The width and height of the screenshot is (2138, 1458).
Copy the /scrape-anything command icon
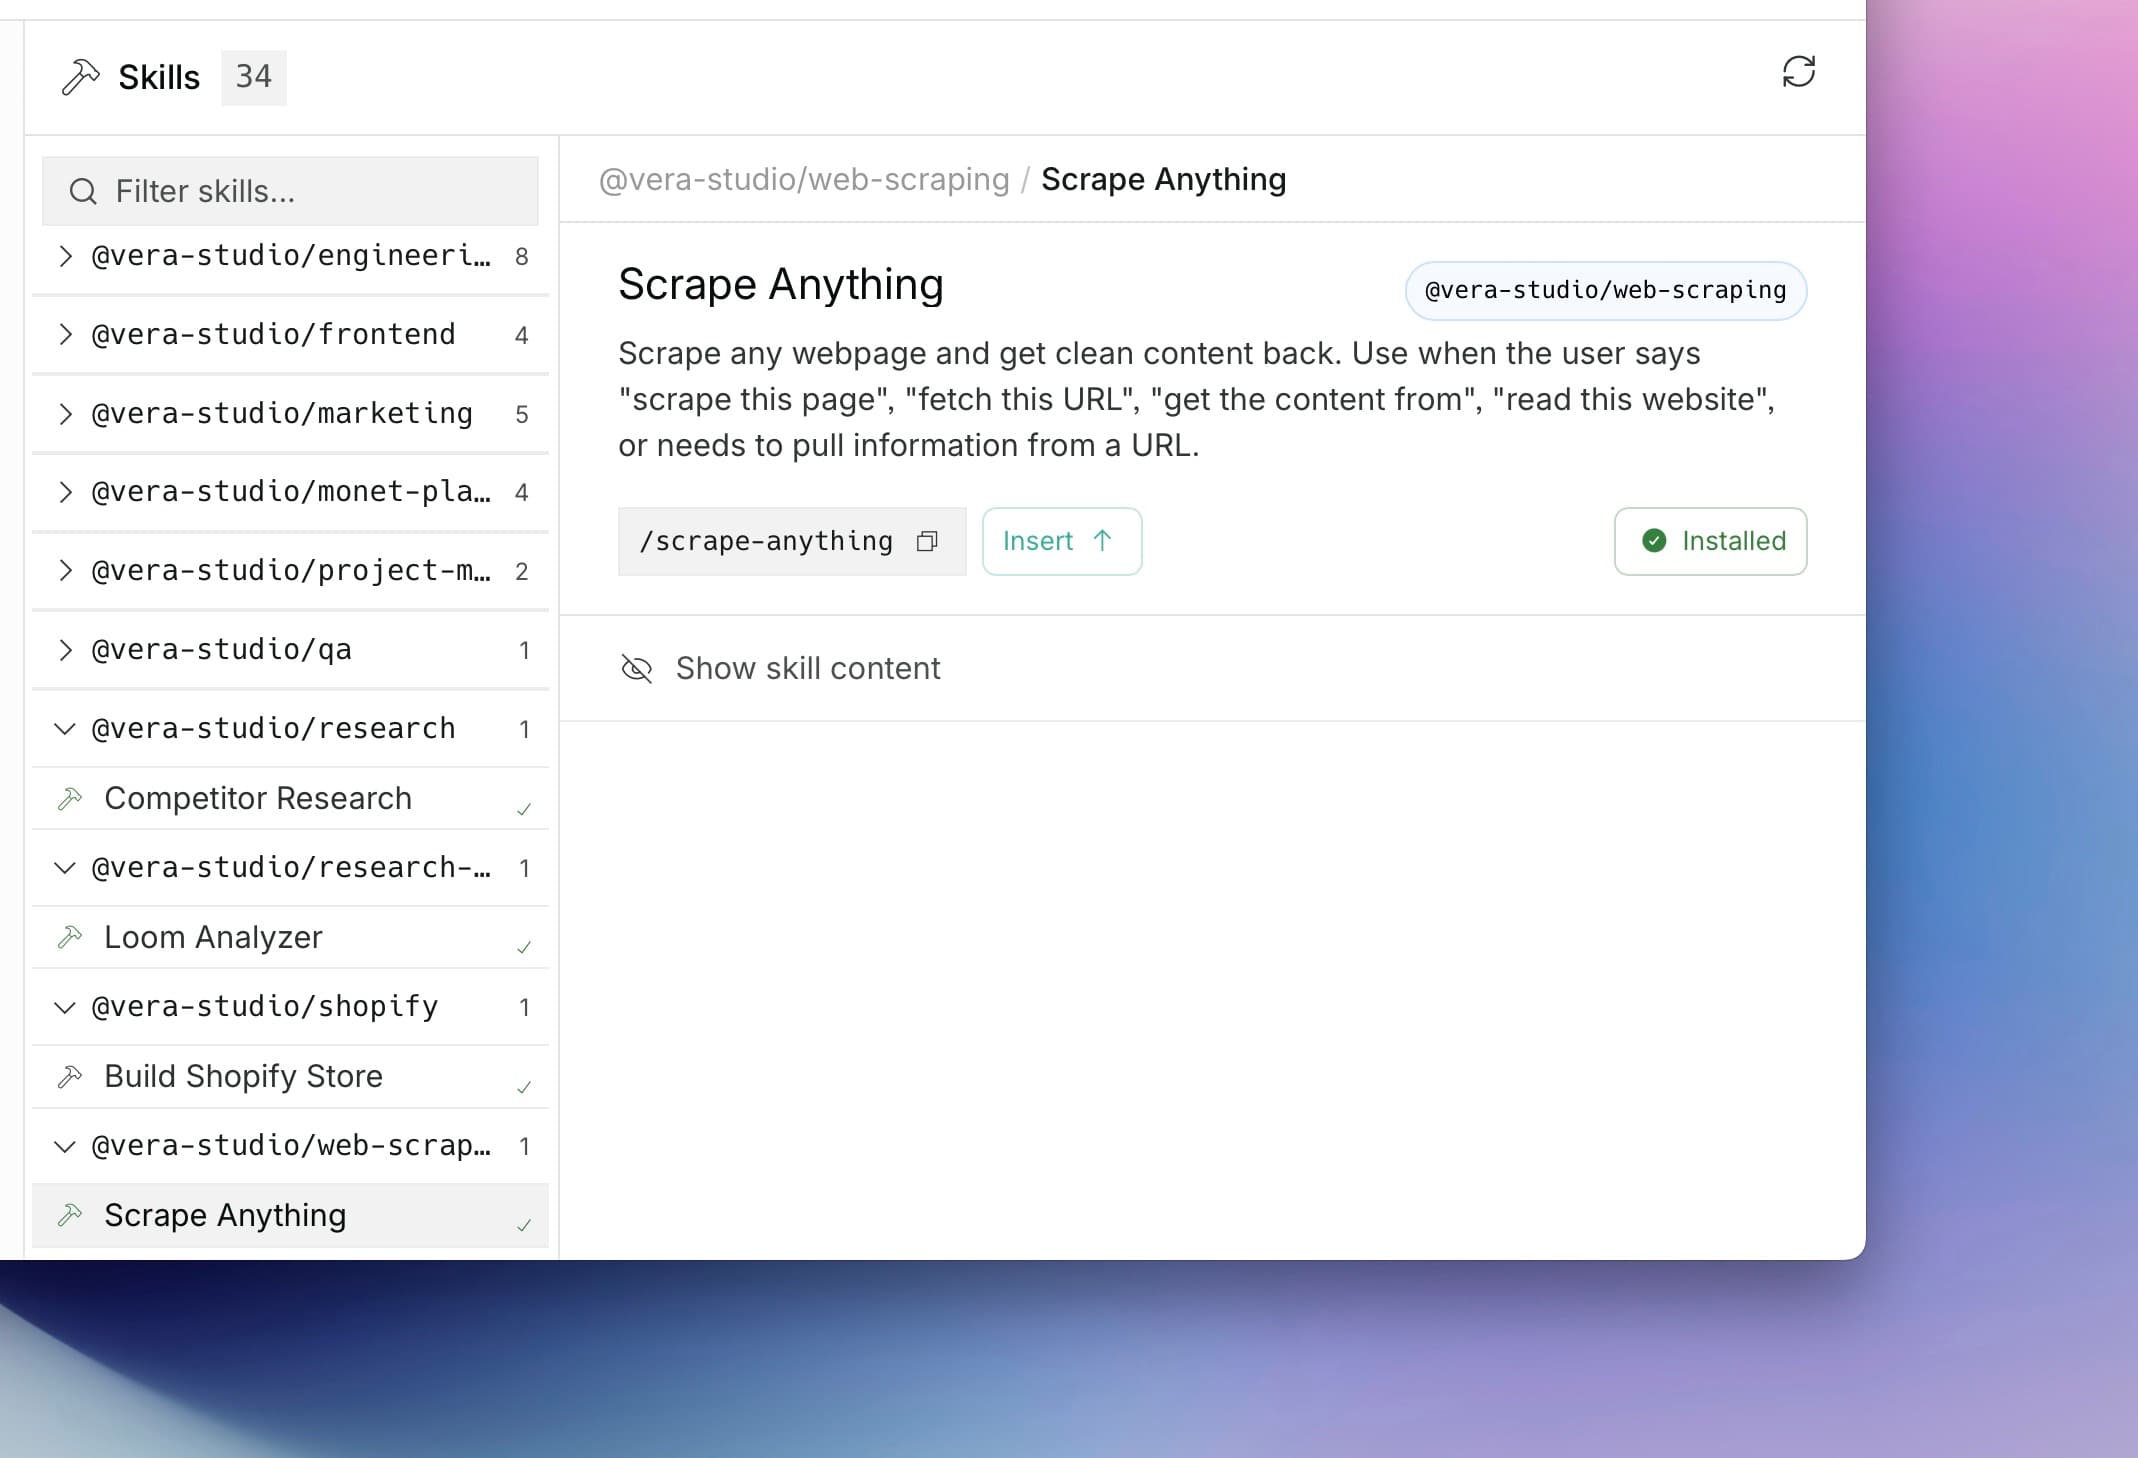click(927, 541)
